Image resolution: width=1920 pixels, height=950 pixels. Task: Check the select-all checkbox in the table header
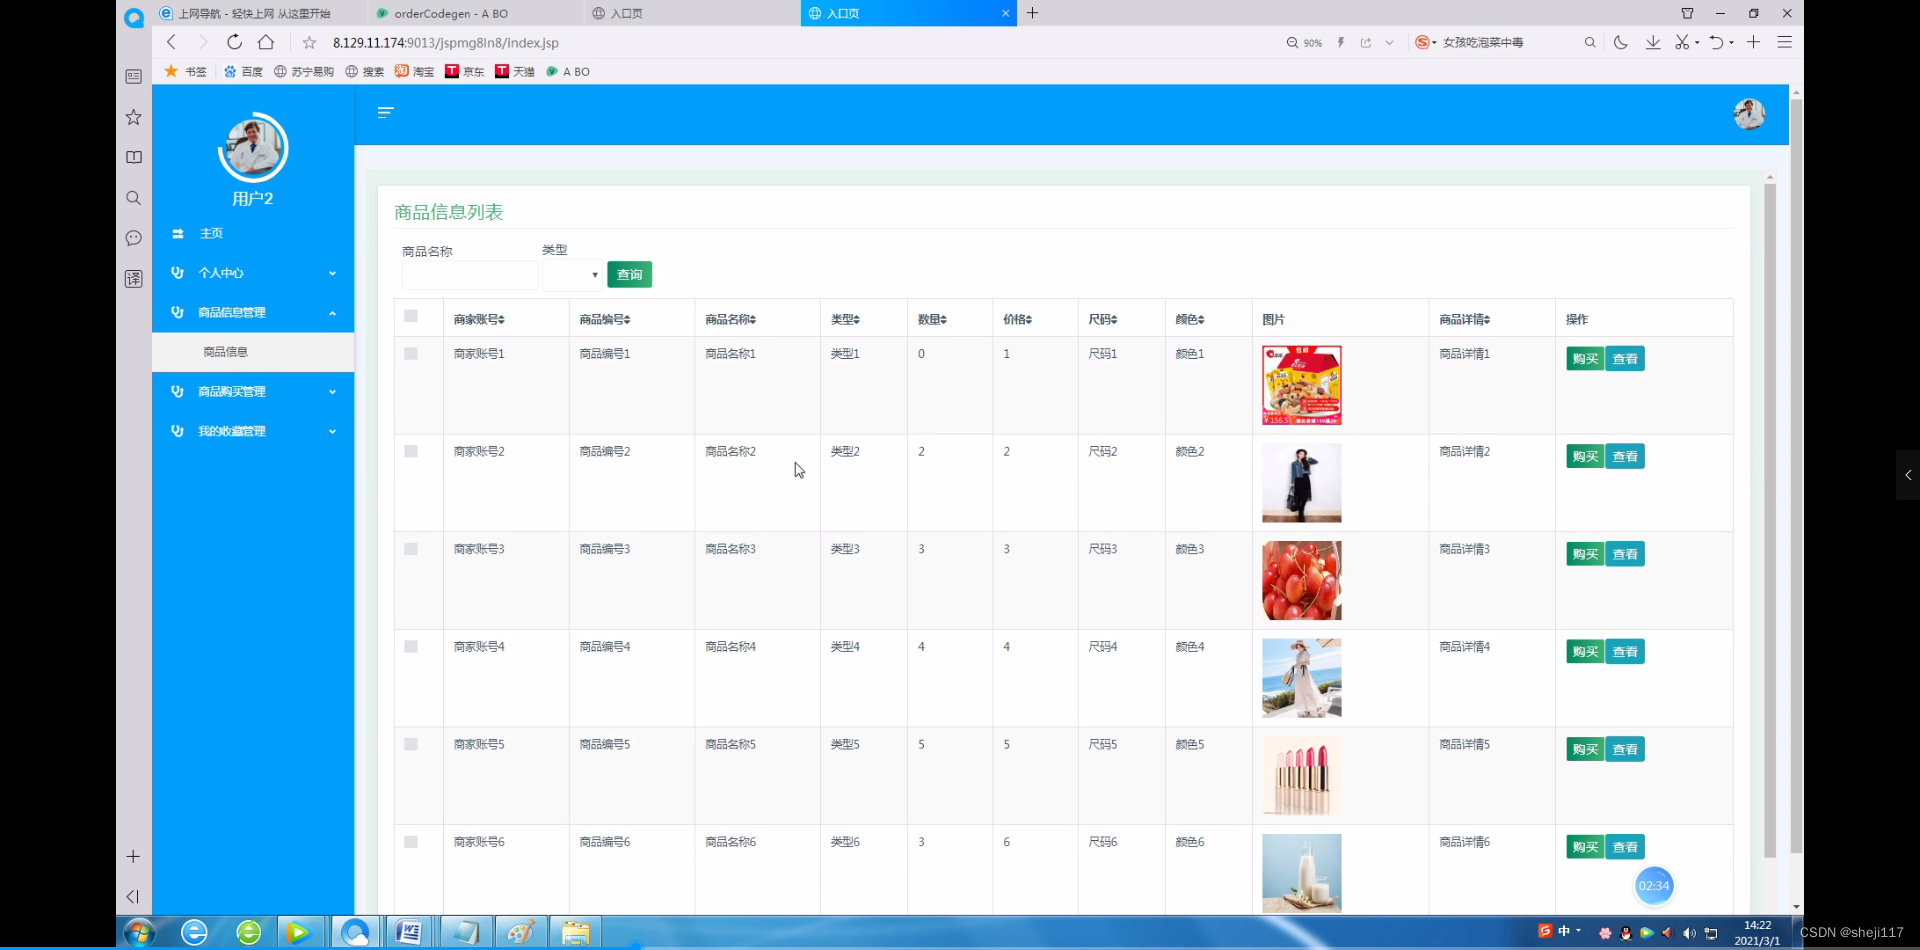[412, 316]
